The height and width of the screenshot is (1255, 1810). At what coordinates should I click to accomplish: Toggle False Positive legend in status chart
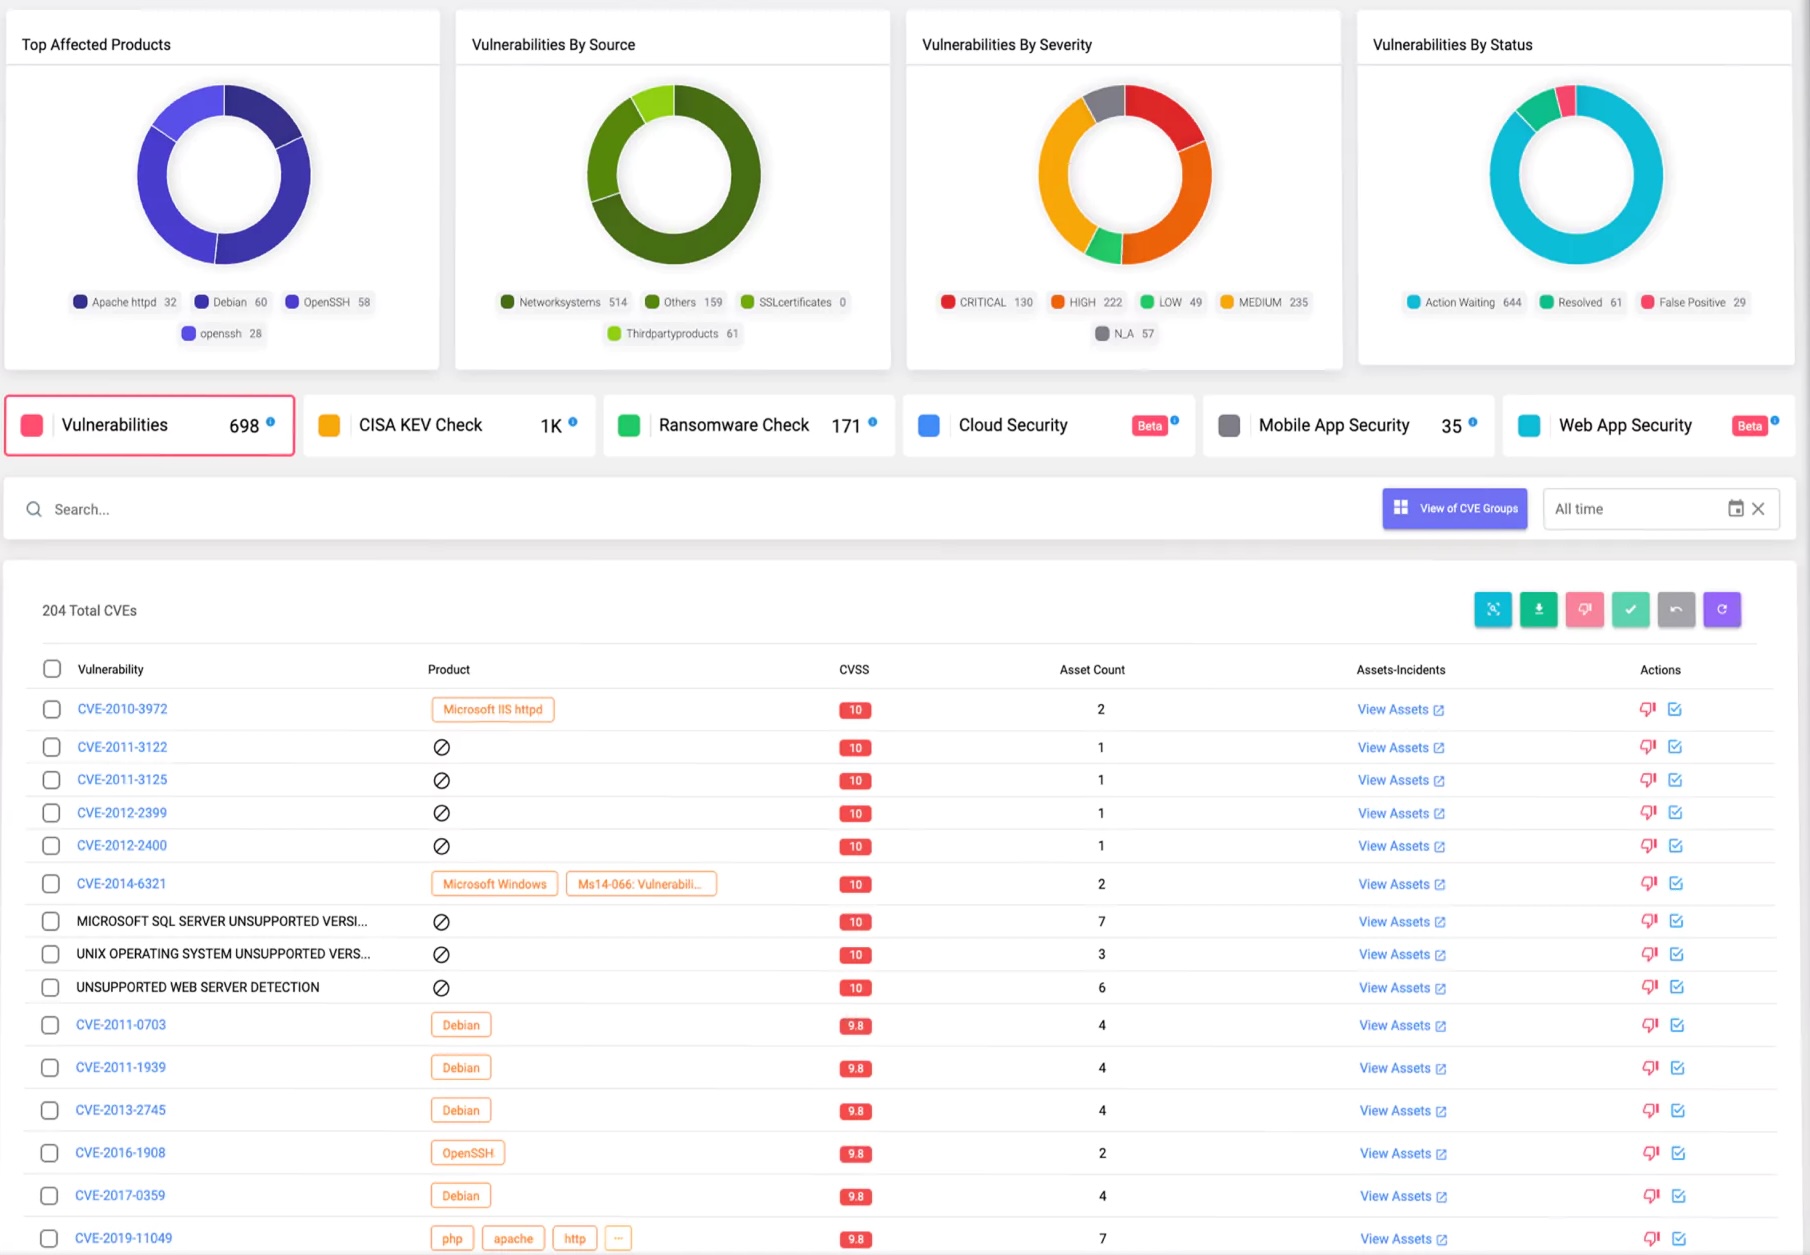click(x=1693, y=302)
